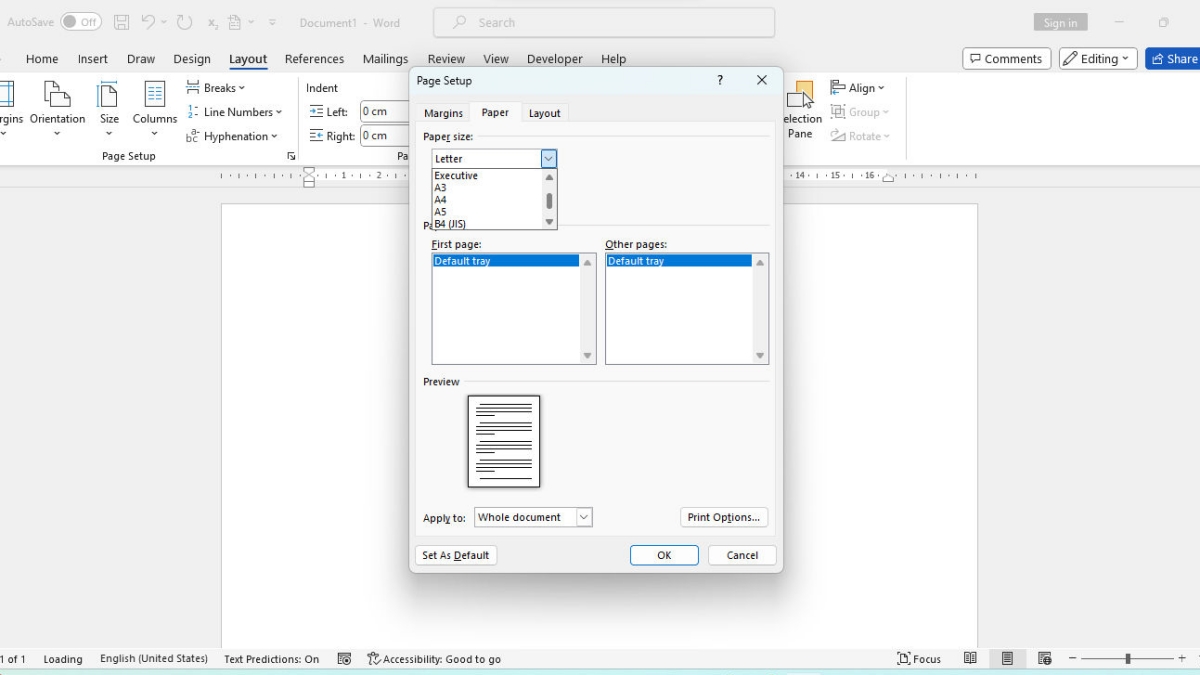The height and width of the screenshot is (675, 1200).
Task: Click the Print Options button
Action: [x=724, y=517]
